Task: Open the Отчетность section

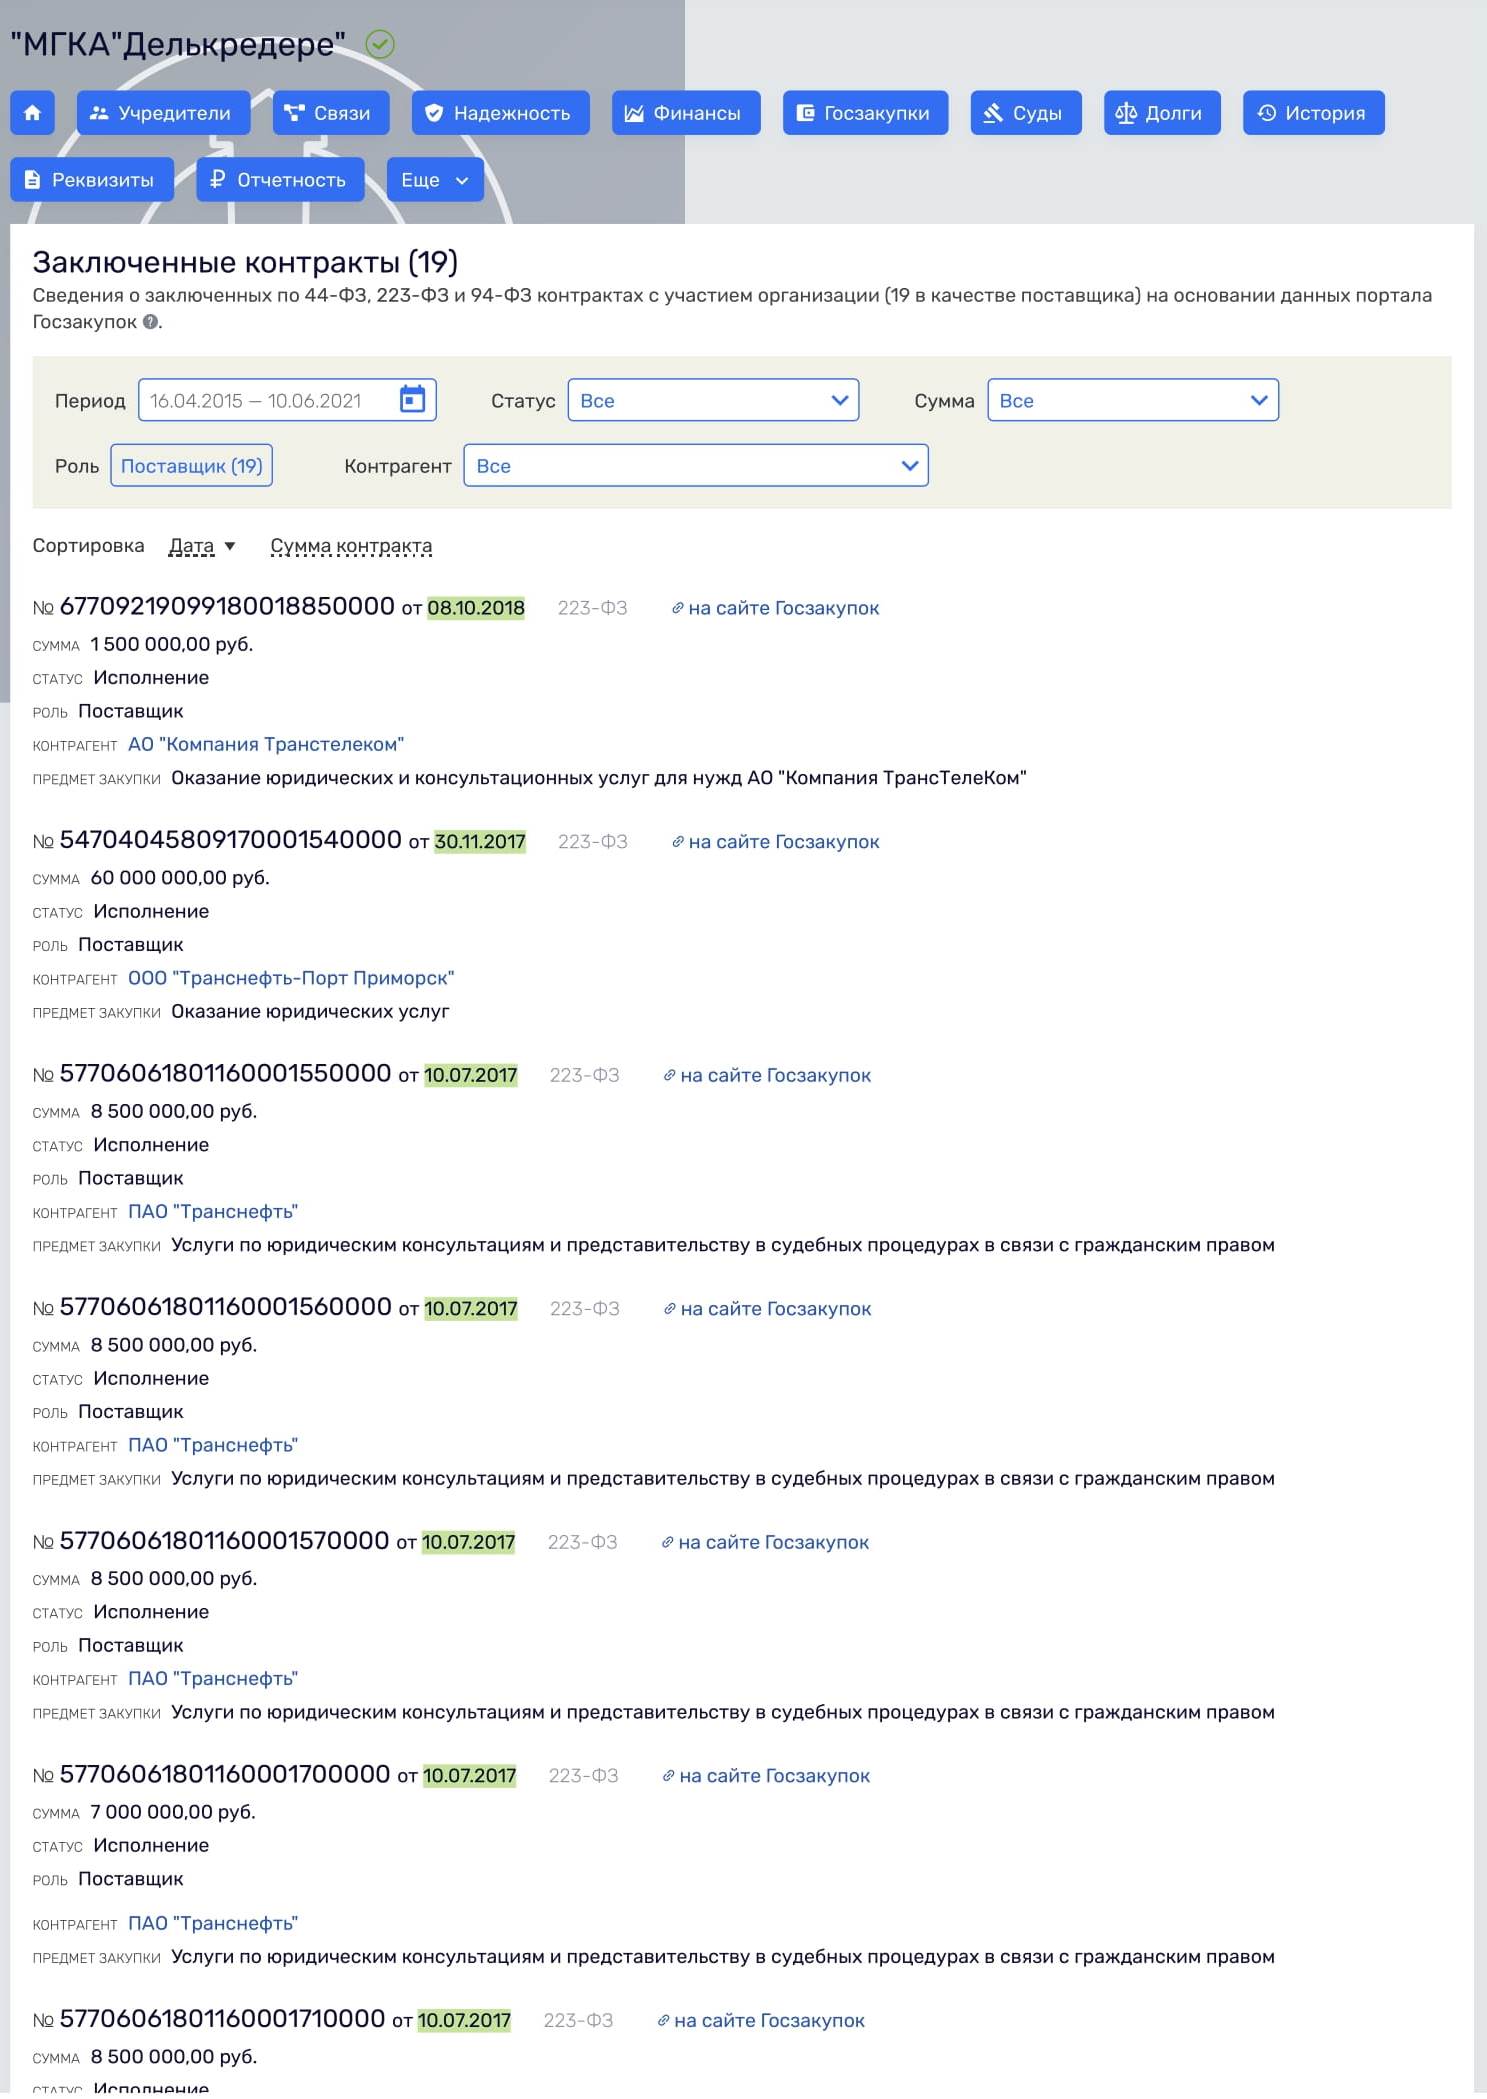Action: pyautogui.click(x=280, y=180)
